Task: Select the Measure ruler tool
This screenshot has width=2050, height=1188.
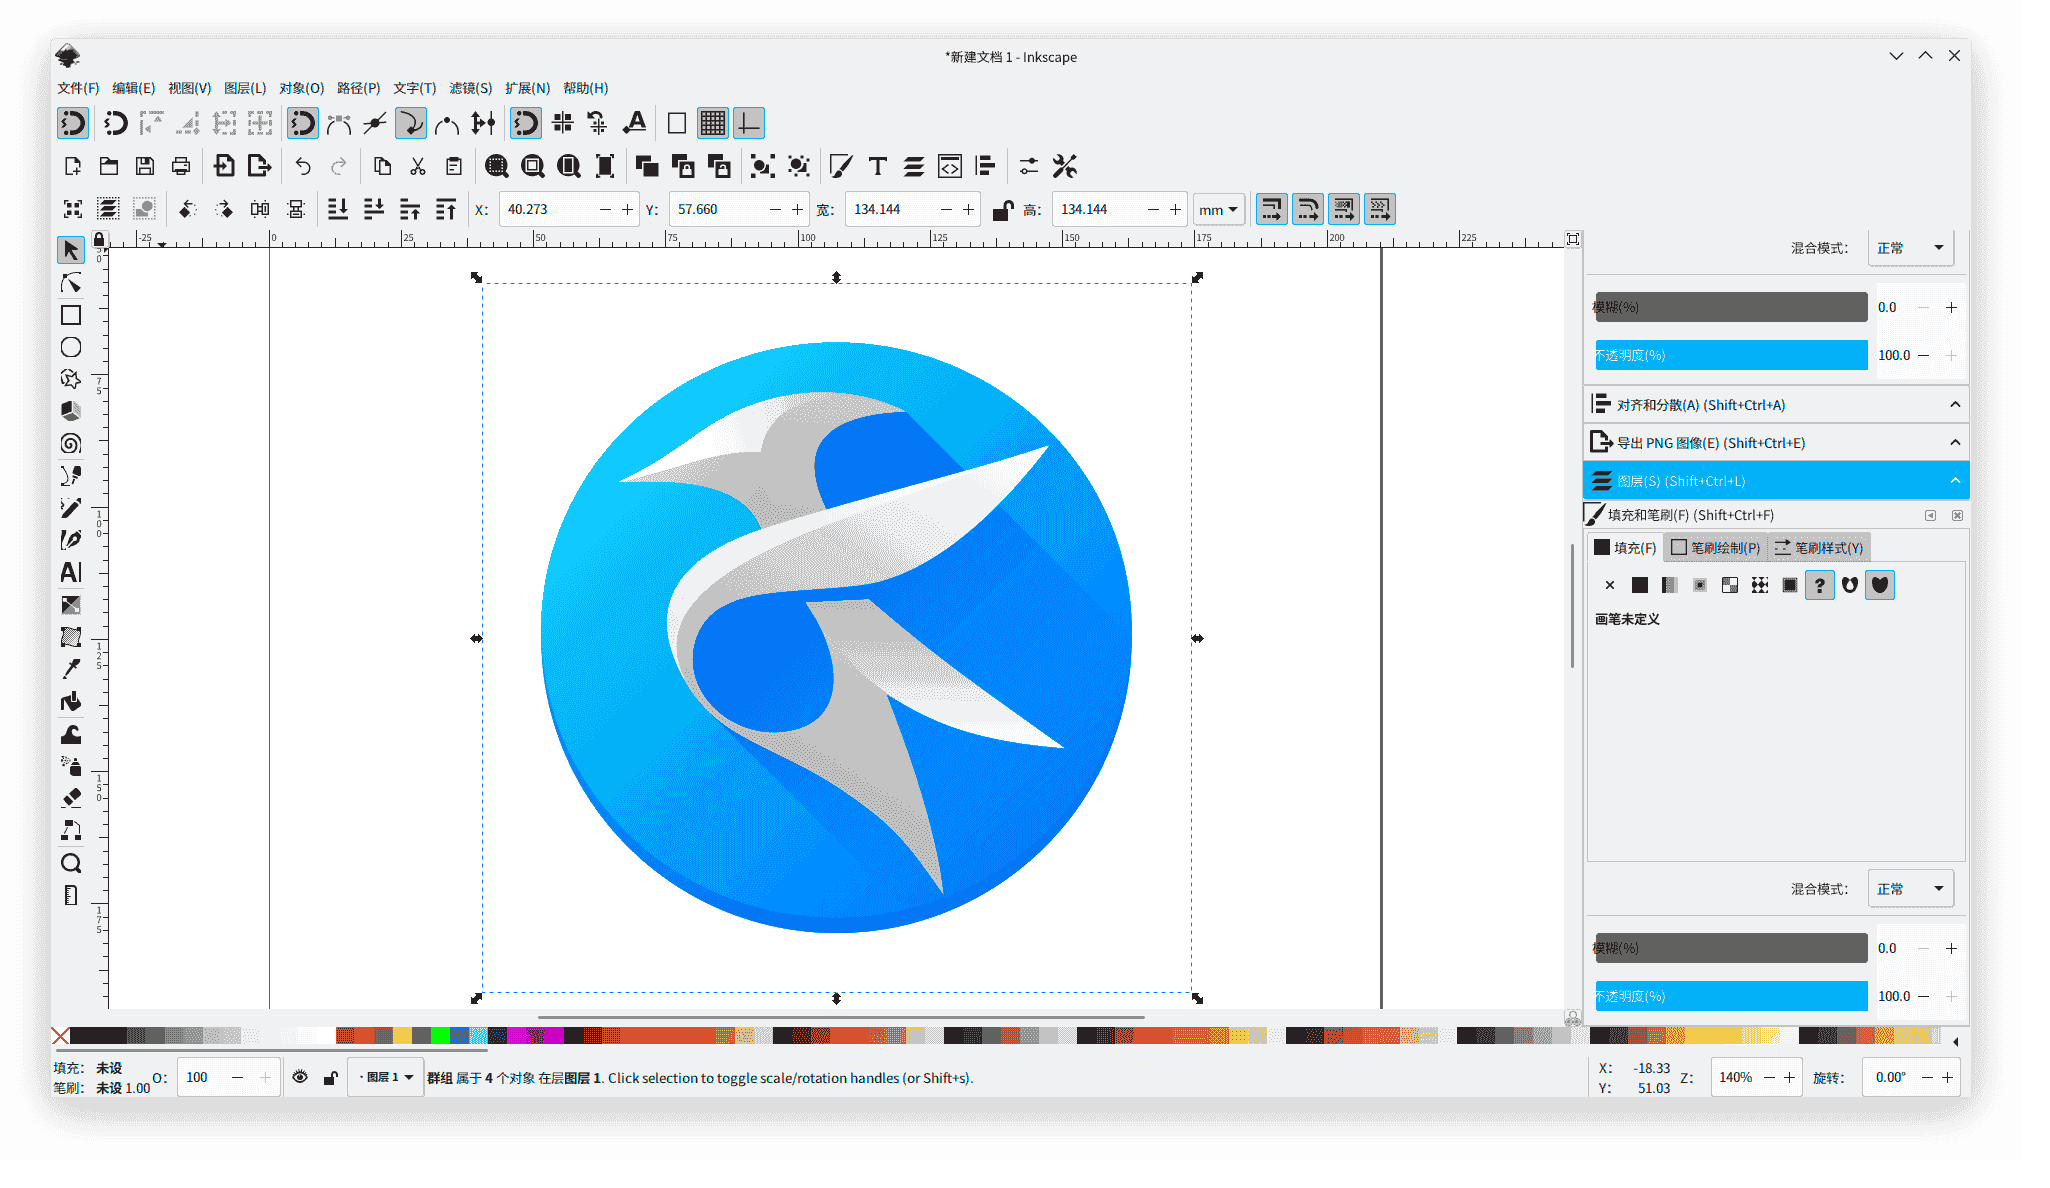Action: coord(70,895)
